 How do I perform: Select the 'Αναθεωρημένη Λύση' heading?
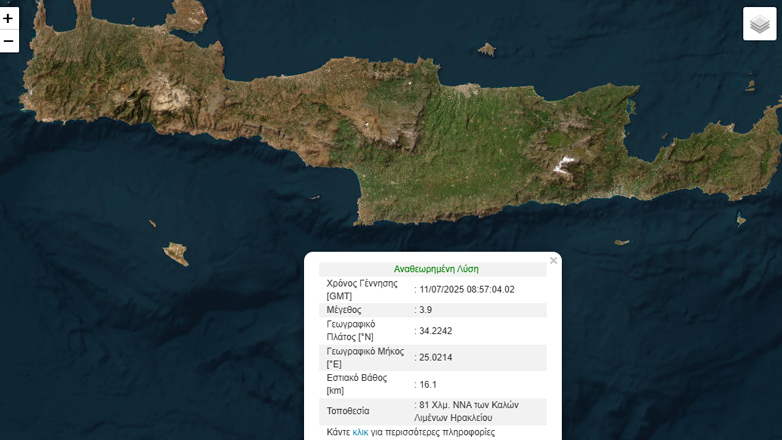point(436,269)
